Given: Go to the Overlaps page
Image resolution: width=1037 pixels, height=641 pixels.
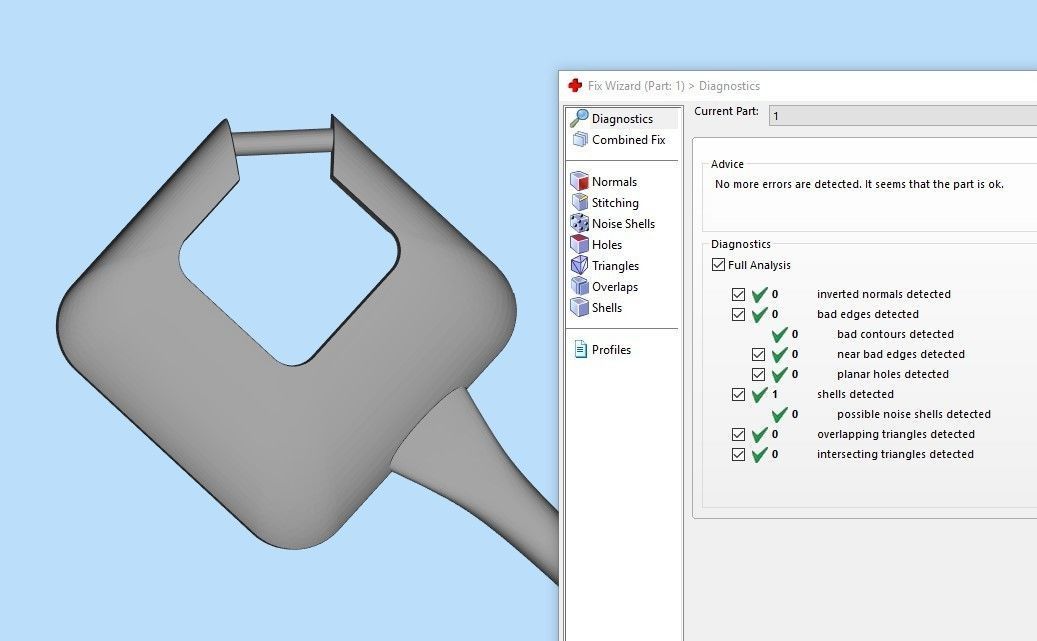Looking at the screenshot, I should 614,286.
